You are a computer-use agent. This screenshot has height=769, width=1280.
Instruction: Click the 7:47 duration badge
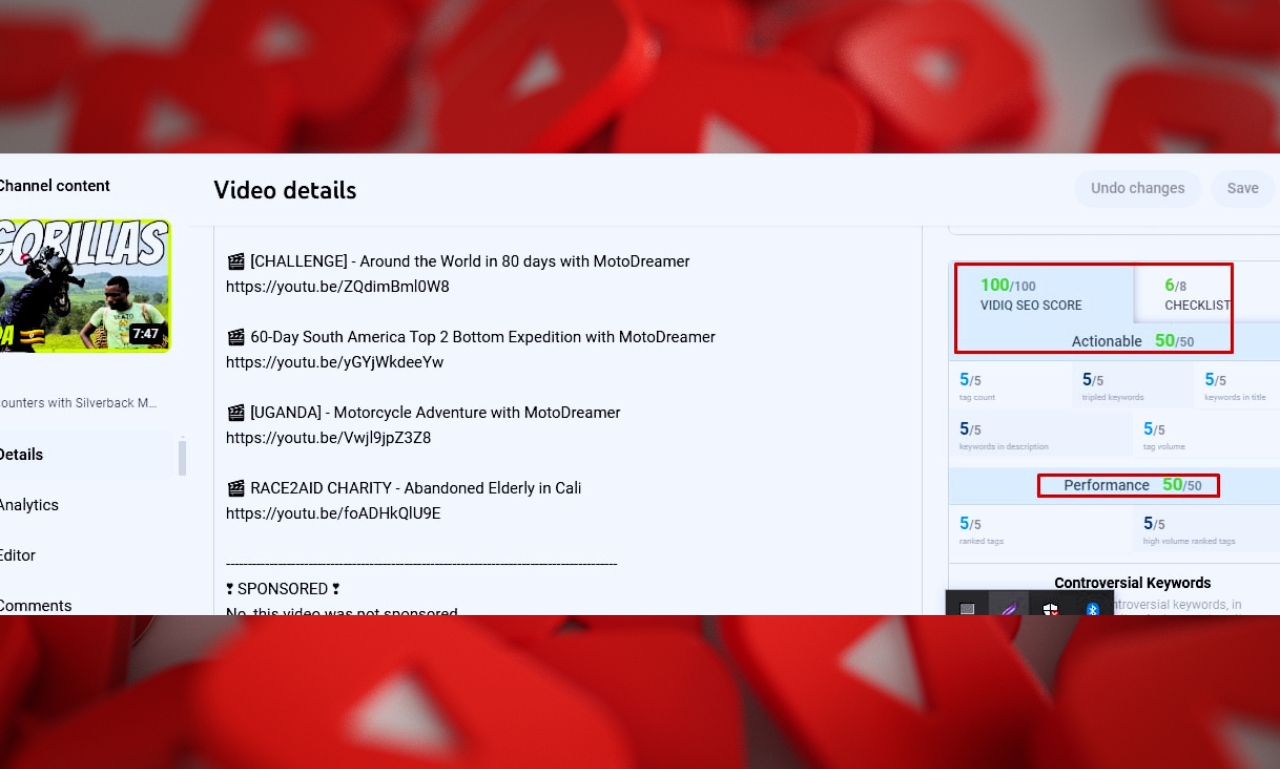[146, 334]
